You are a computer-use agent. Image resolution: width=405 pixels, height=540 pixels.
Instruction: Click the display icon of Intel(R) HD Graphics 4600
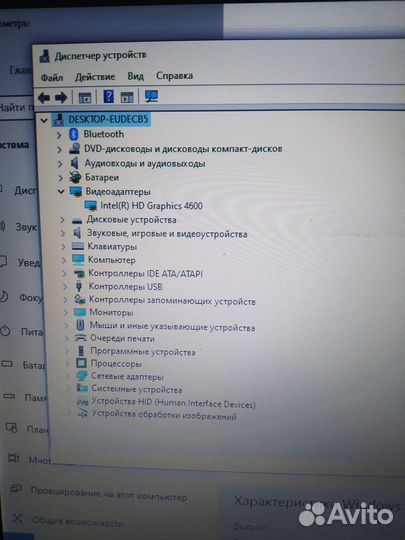91,206
